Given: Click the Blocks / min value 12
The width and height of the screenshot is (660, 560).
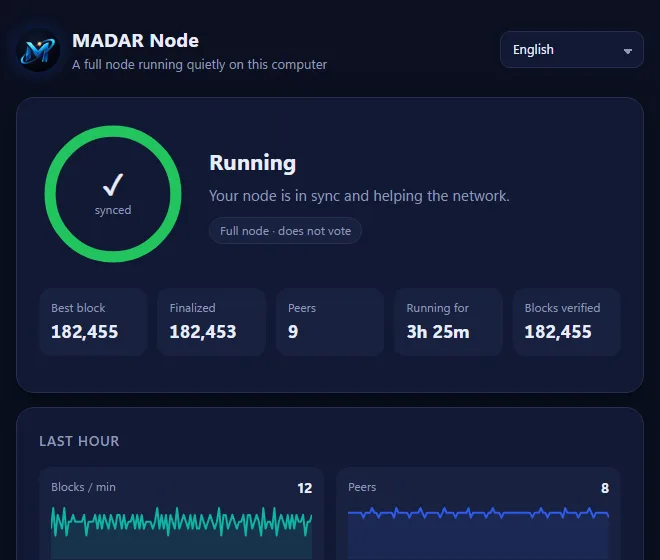Looking at the screenshot, I should click(305, 488).
